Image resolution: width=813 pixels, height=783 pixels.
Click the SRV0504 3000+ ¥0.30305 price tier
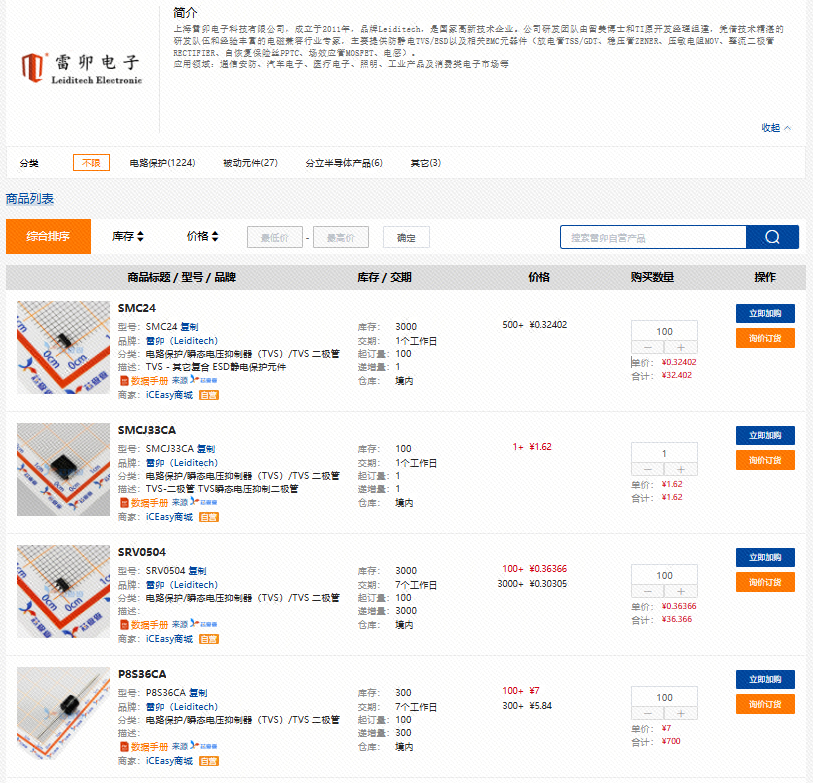[x=532, y=584]
